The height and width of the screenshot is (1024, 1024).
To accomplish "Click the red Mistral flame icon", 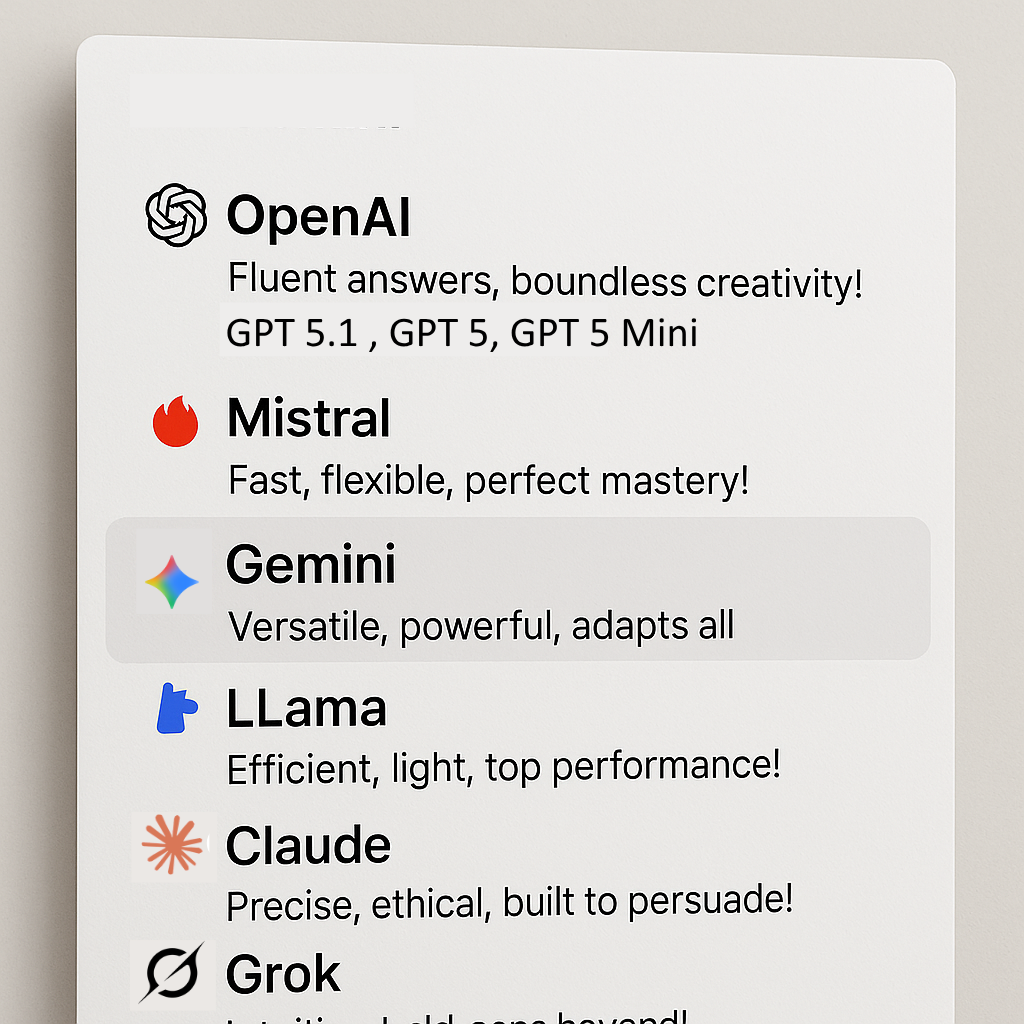I will [x=175, y=420].
